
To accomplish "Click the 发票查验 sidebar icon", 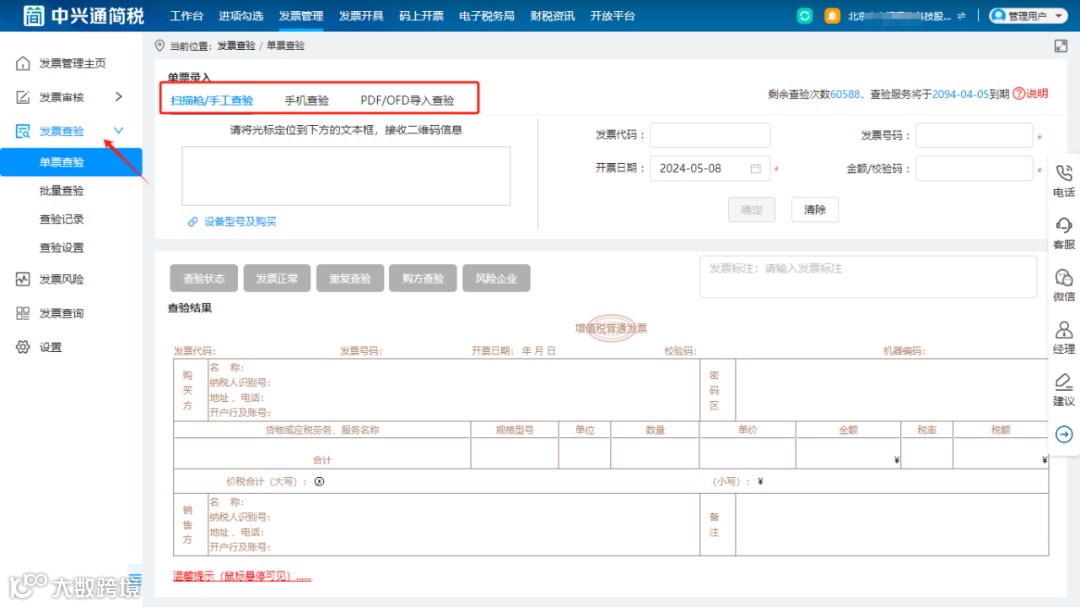I will (x=23, y=131).
